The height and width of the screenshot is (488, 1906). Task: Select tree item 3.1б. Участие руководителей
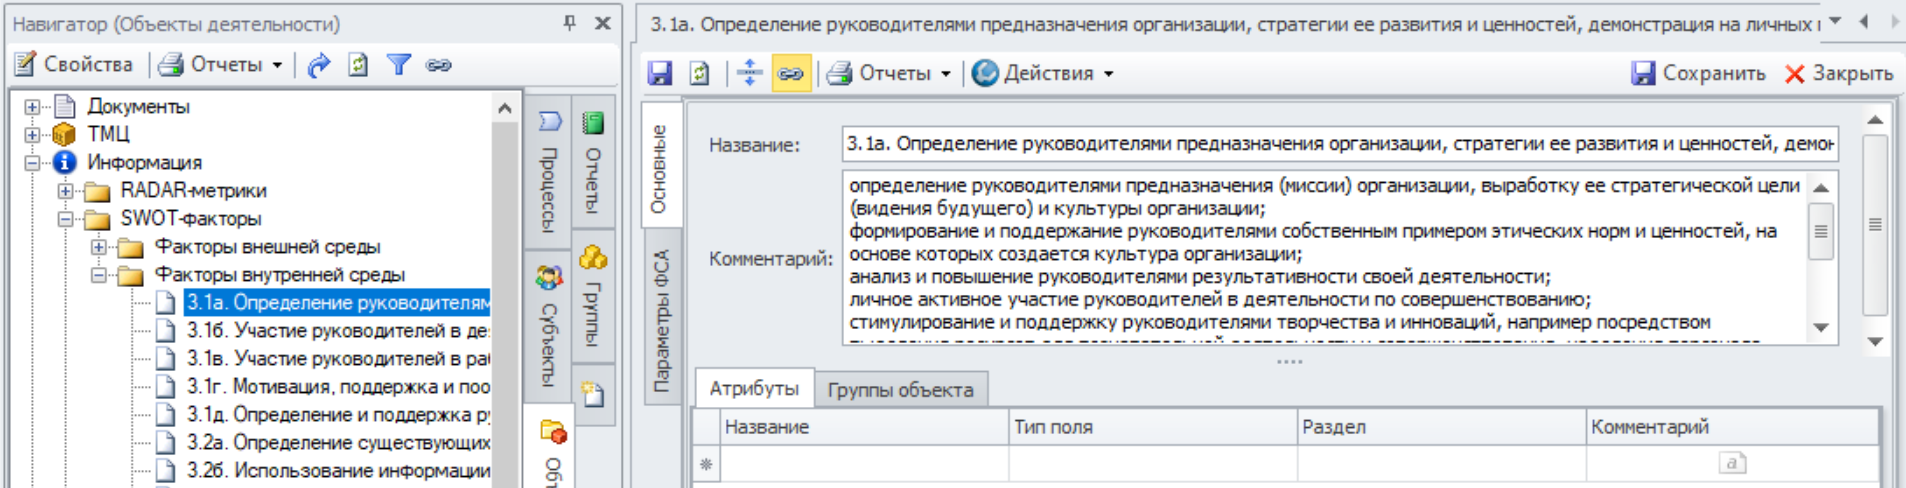(x=337, y=330)
